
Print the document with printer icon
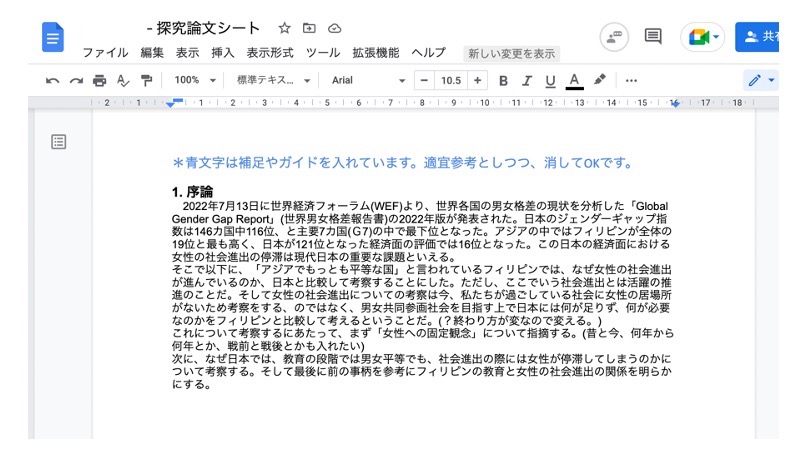click(x=100, y=80)
